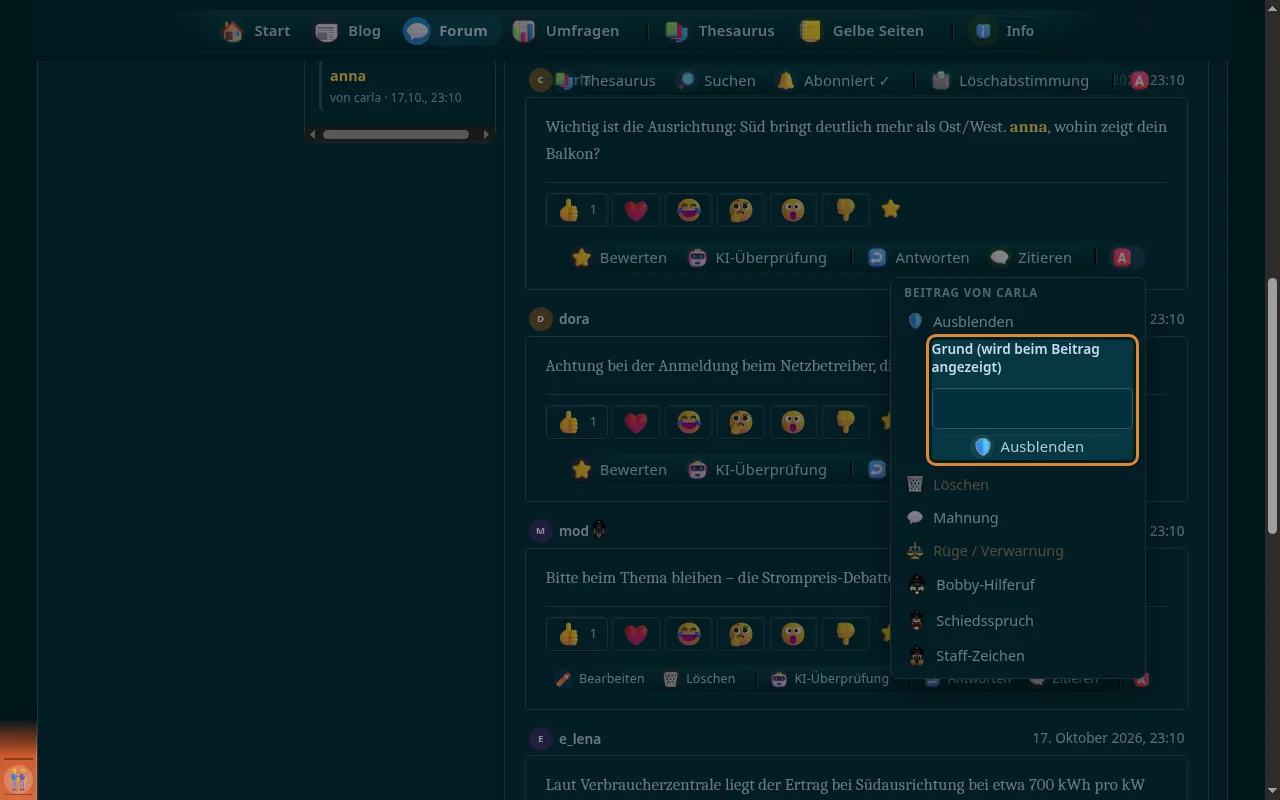Run KI-Überprüfung on carla's post
The height and width of the screenshot is (800, 1280).
click(x=758, y=258)
